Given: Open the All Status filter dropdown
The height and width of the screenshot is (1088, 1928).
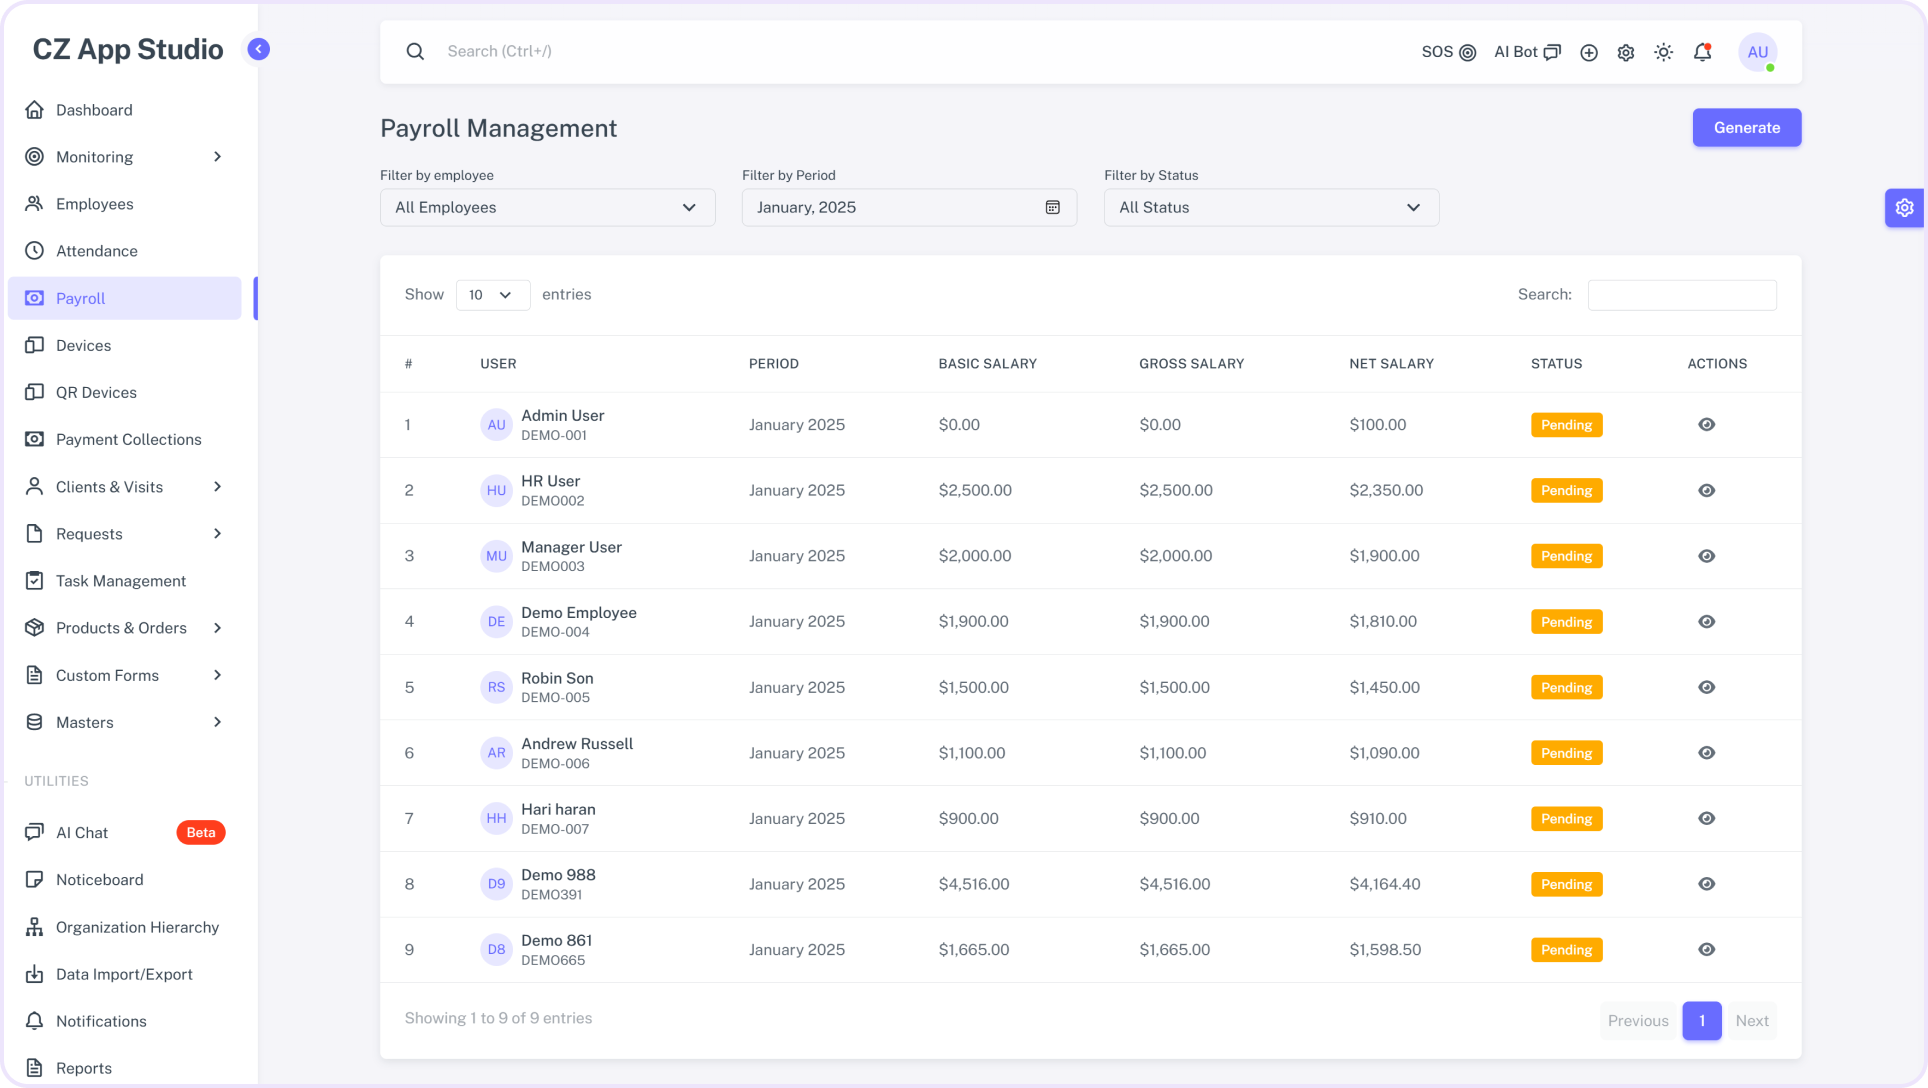Looking at the screenshot, I should click(1270, 207).
